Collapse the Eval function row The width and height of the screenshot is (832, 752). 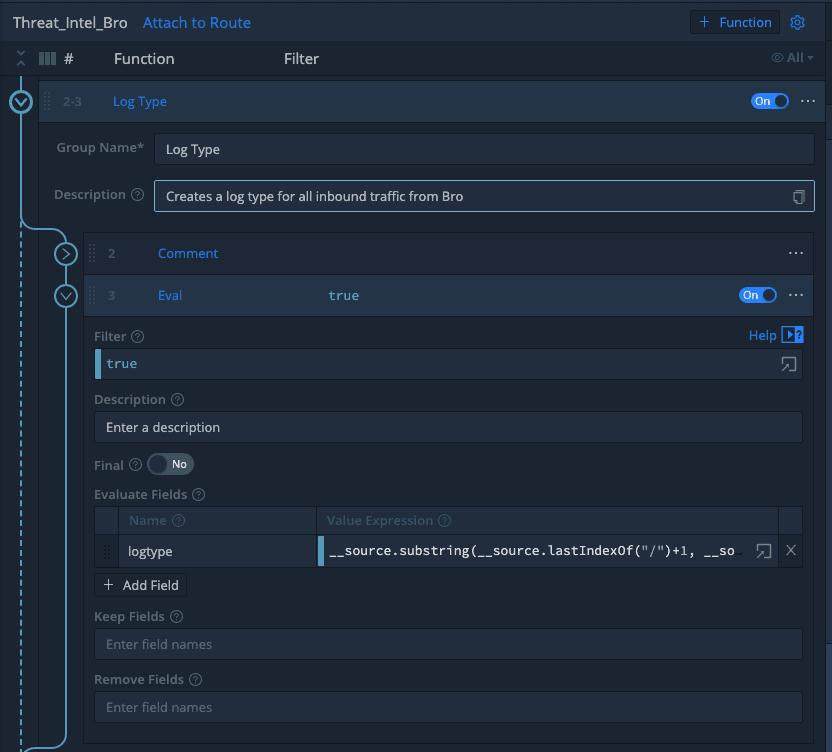point(66,296)
